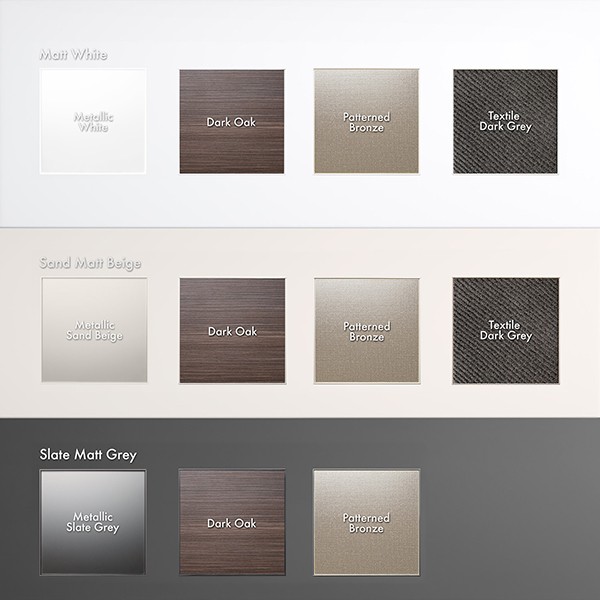Click beige background strip below Sand Beige swatches
Screen dimensions: 600x600
point(300,402)
